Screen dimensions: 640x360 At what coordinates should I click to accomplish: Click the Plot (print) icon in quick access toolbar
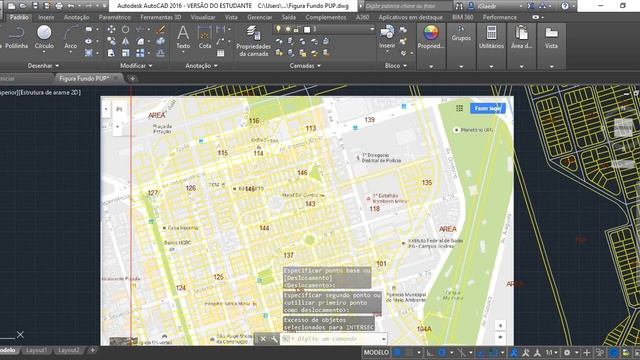[59, 6]
